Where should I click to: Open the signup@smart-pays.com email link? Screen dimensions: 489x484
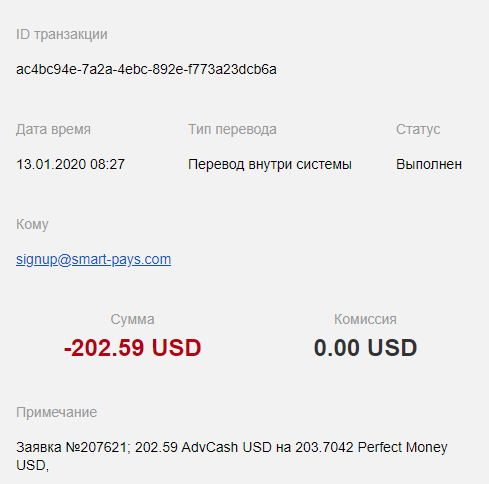point(94,259)
